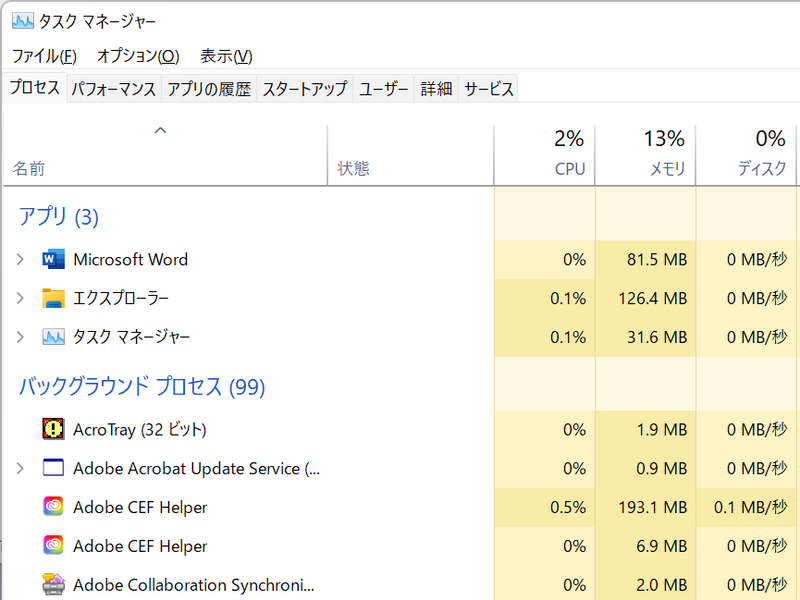The height and width of the screenshot is (600, 800).
Task: Click the Adobe Acrobat Update Service icon
Action: (x=53, y=468)
